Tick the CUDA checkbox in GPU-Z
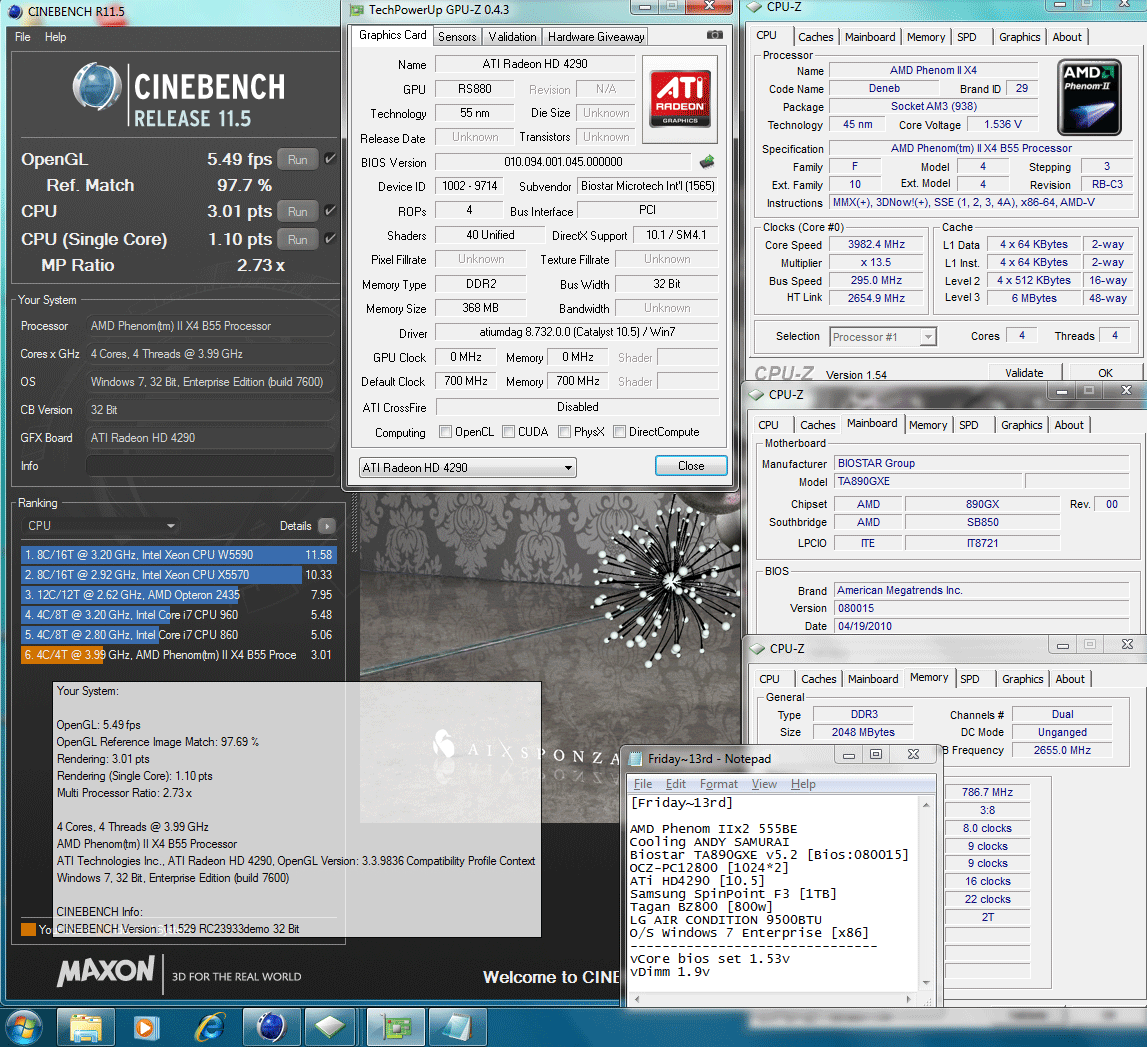 click(x=508, y=432)
